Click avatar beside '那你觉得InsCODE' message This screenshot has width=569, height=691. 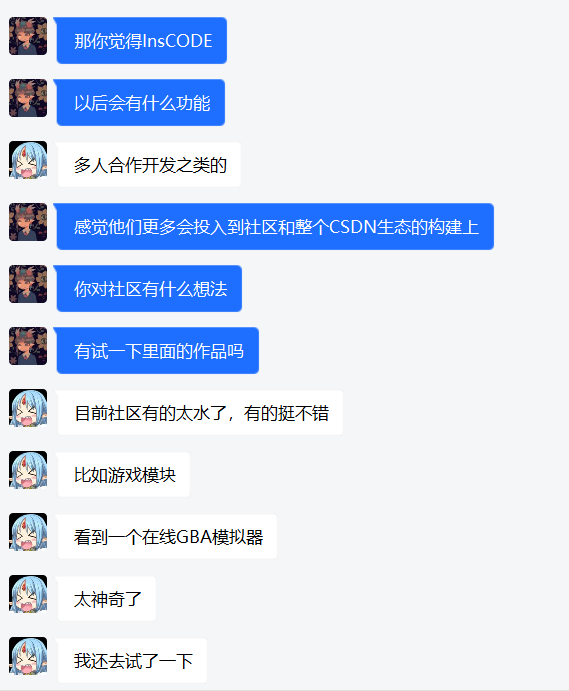tap(28, 36)
